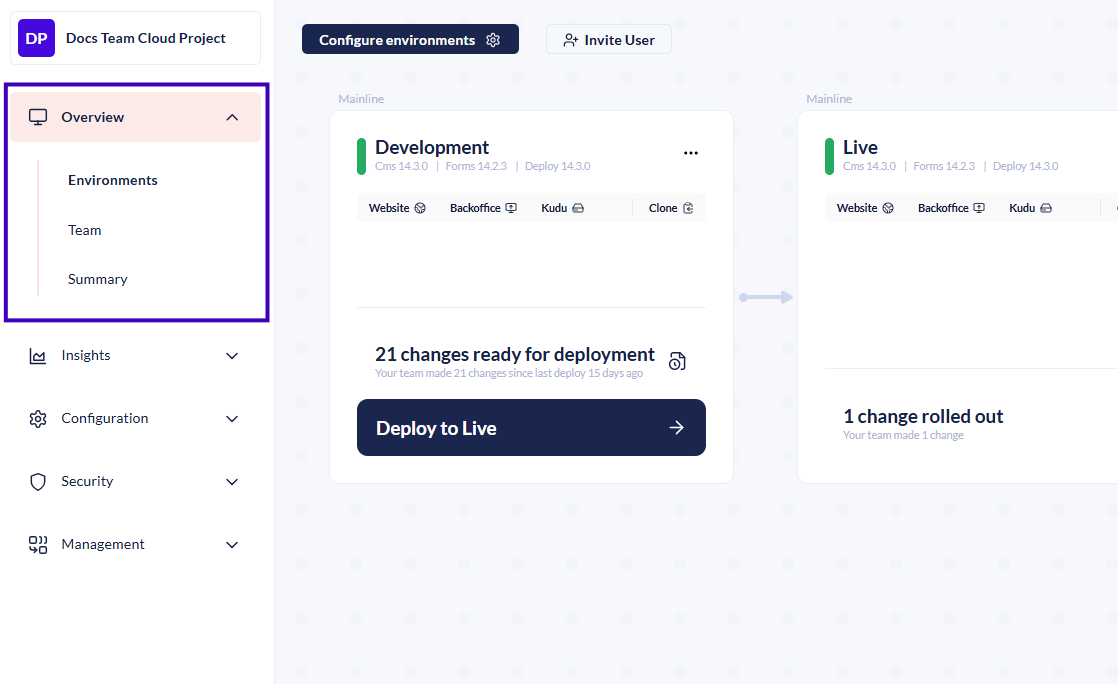Click the DP project avatar icon
1118x684 pixels.
coord(36,38)
